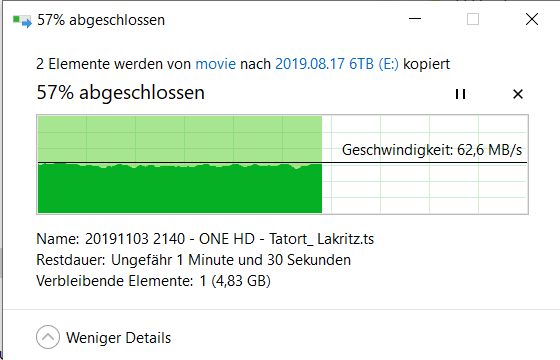Click the disabled maximize button
The height and width of the screenshot is (360, 560).
473,19
